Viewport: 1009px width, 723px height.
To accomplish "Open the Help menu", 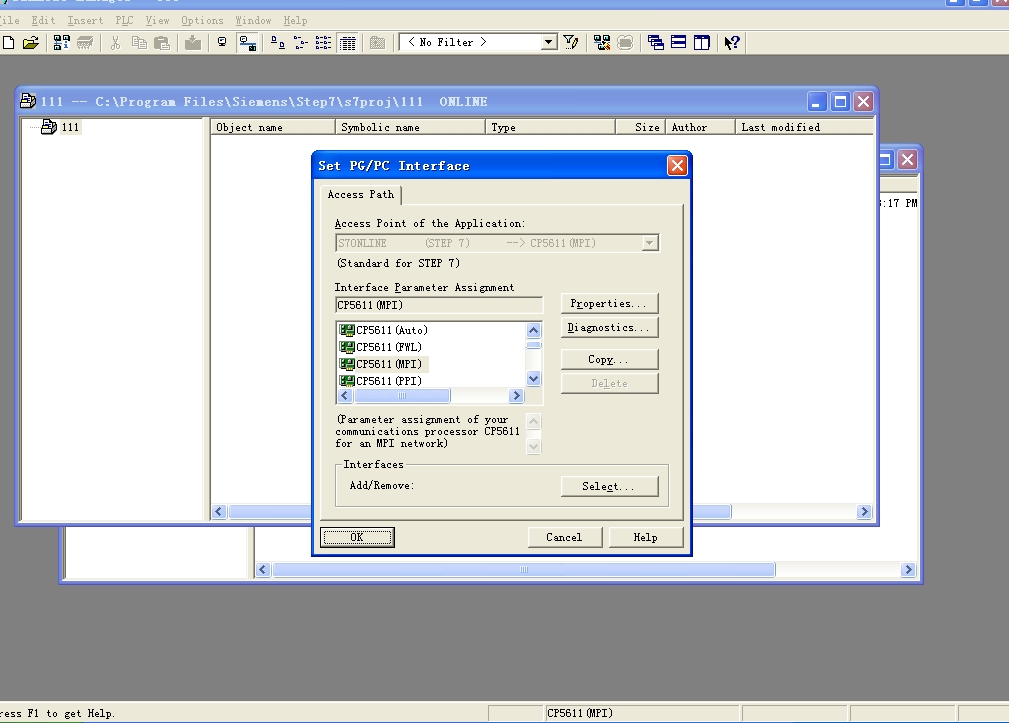I will [x=295, y=21].
